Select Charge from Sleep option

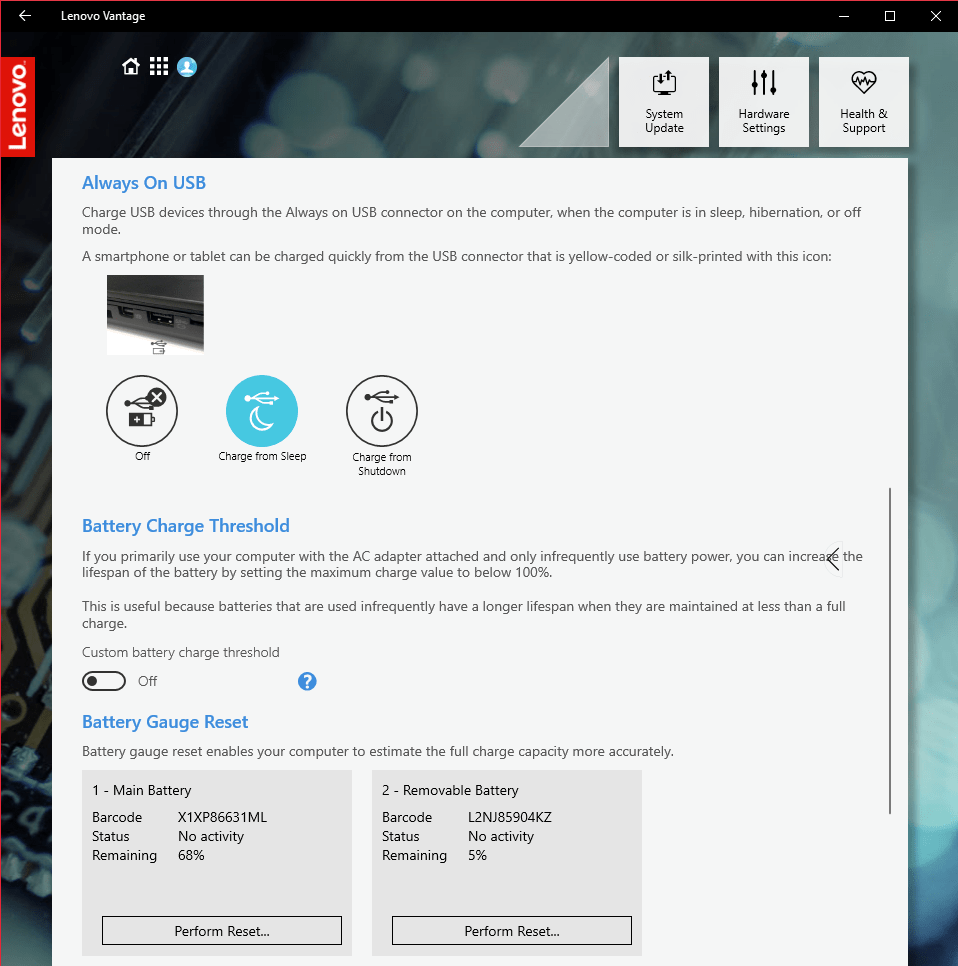(262, 411)
